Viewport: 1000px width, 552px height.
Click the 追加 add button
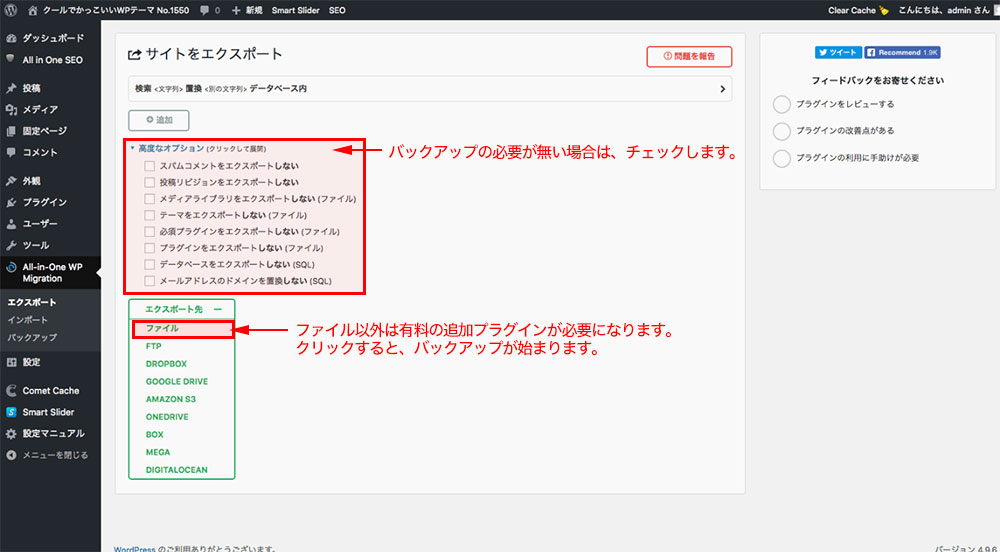159,120
